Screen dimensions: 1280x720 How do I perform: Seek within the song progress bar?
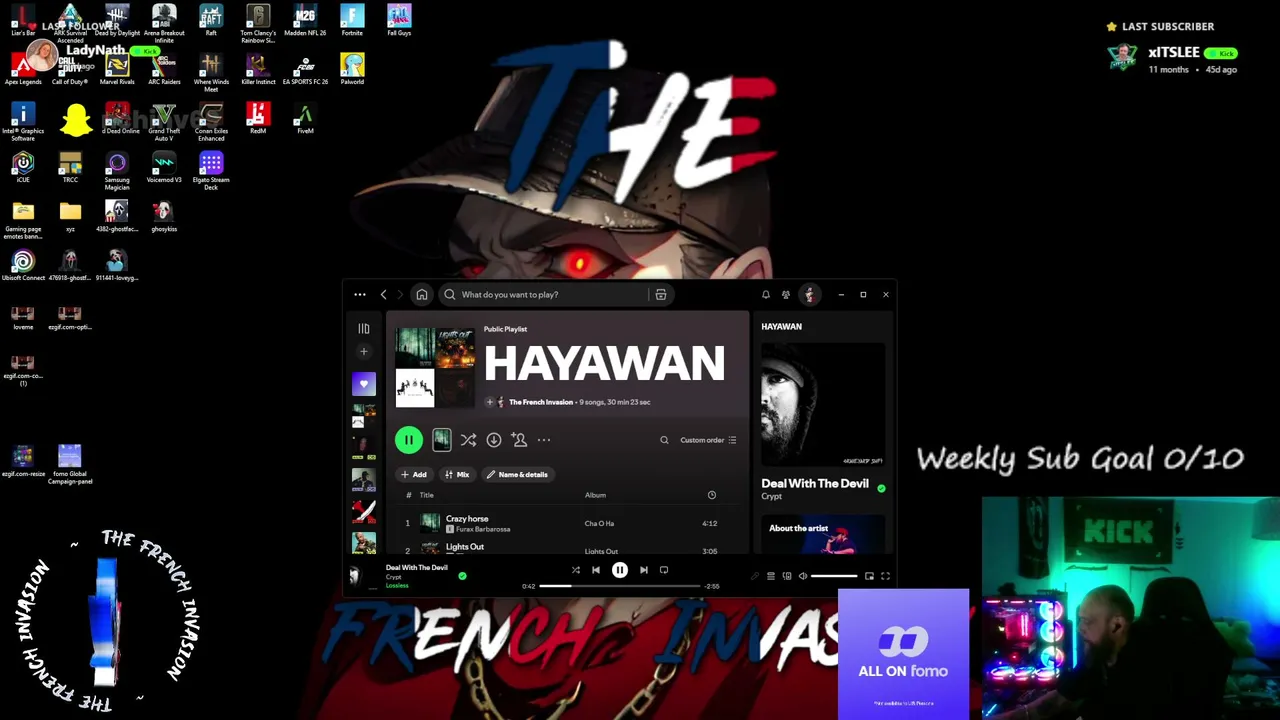tap(620, 586)
